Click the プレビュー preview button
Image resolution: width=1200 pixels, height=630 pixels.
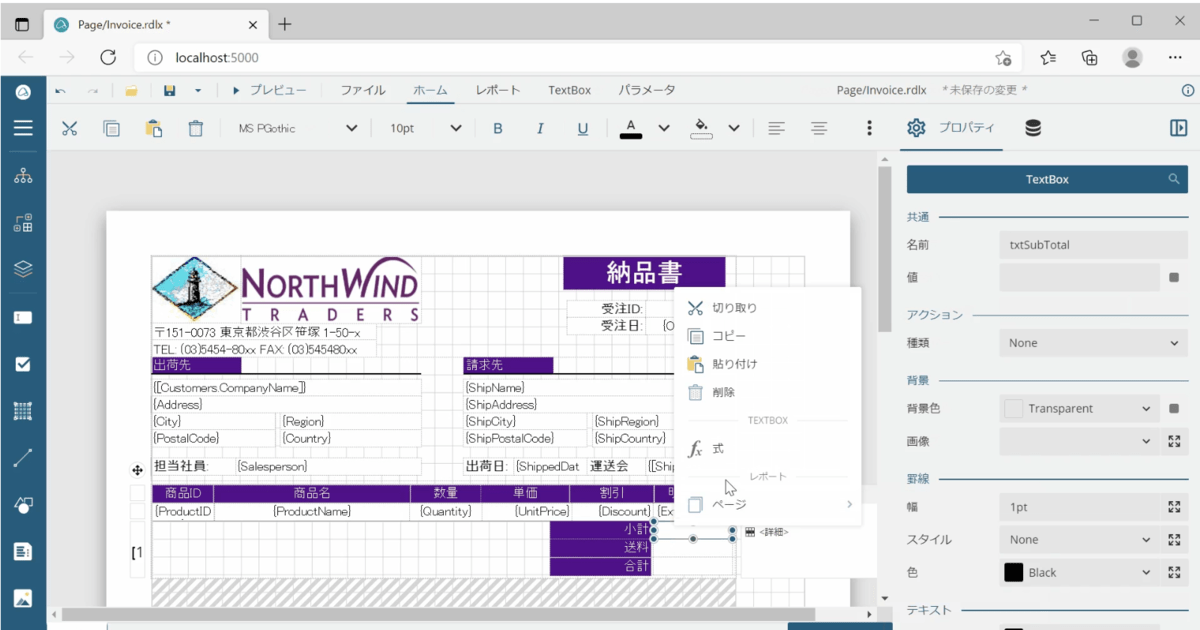(x=269, y=90)
